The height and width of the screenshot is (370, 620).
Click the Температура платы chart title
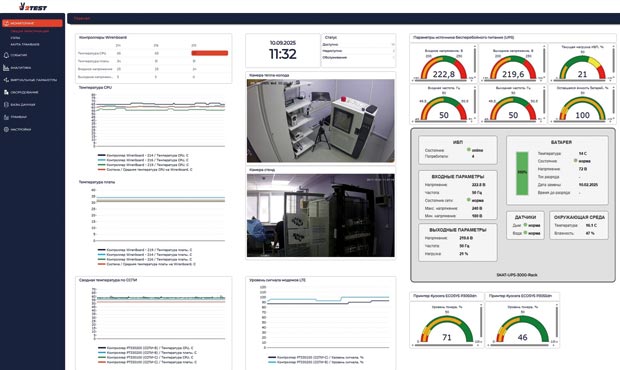tap(97, 182)
